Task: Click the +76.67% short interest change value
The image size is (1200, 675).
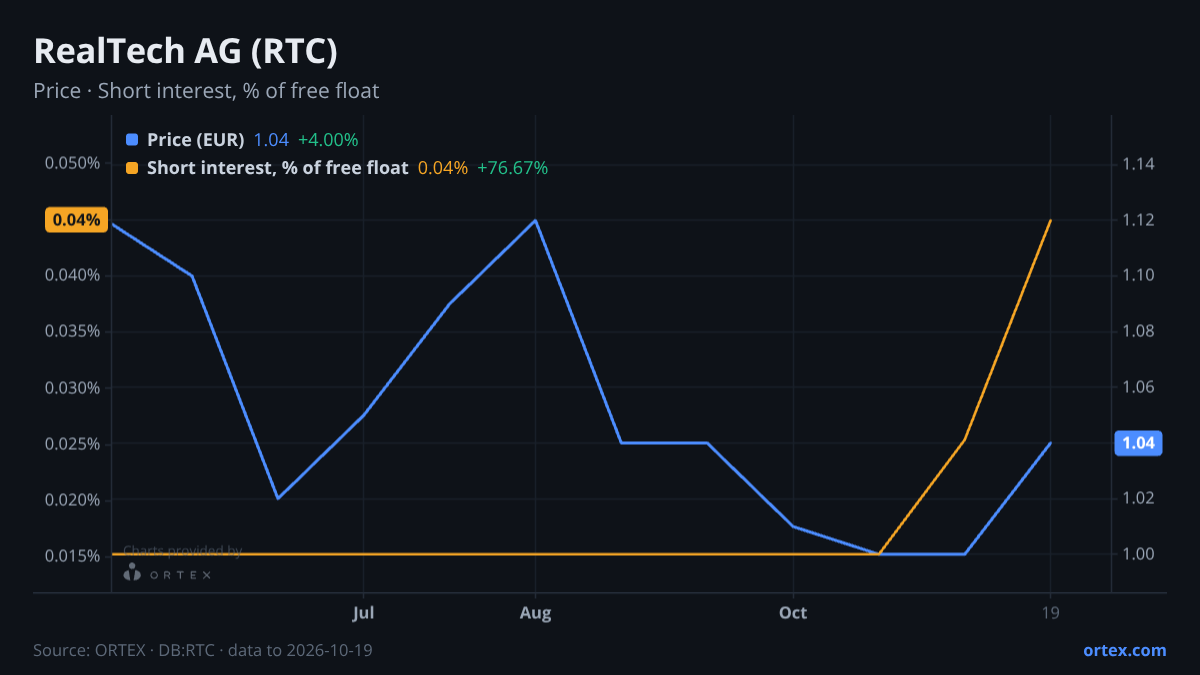Action: click(x=513, y=168)
